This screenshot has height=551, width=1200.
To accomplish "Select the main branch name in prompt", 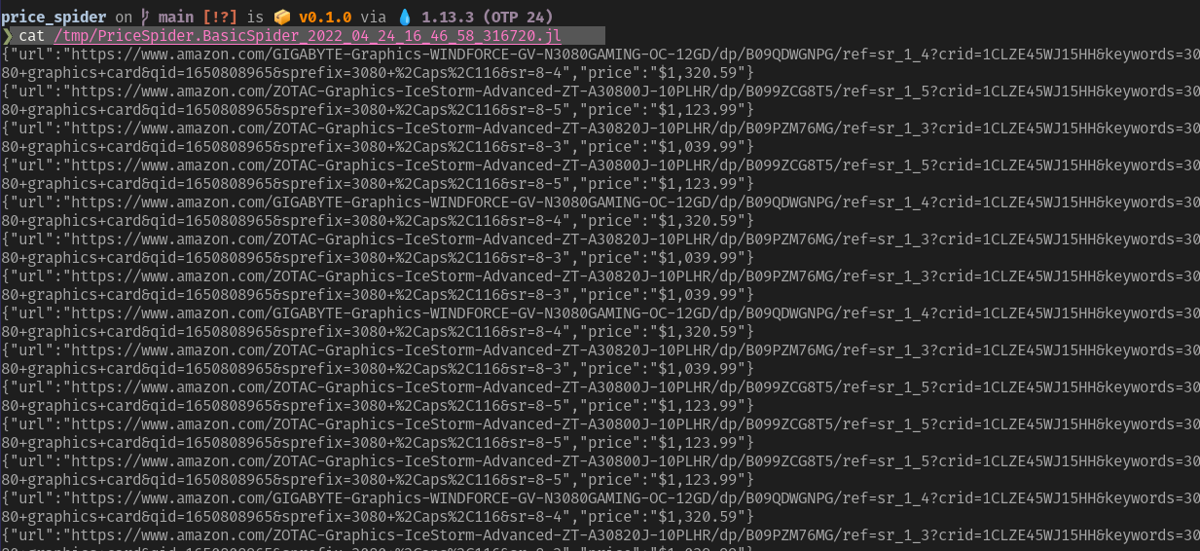I will (176, 16).
